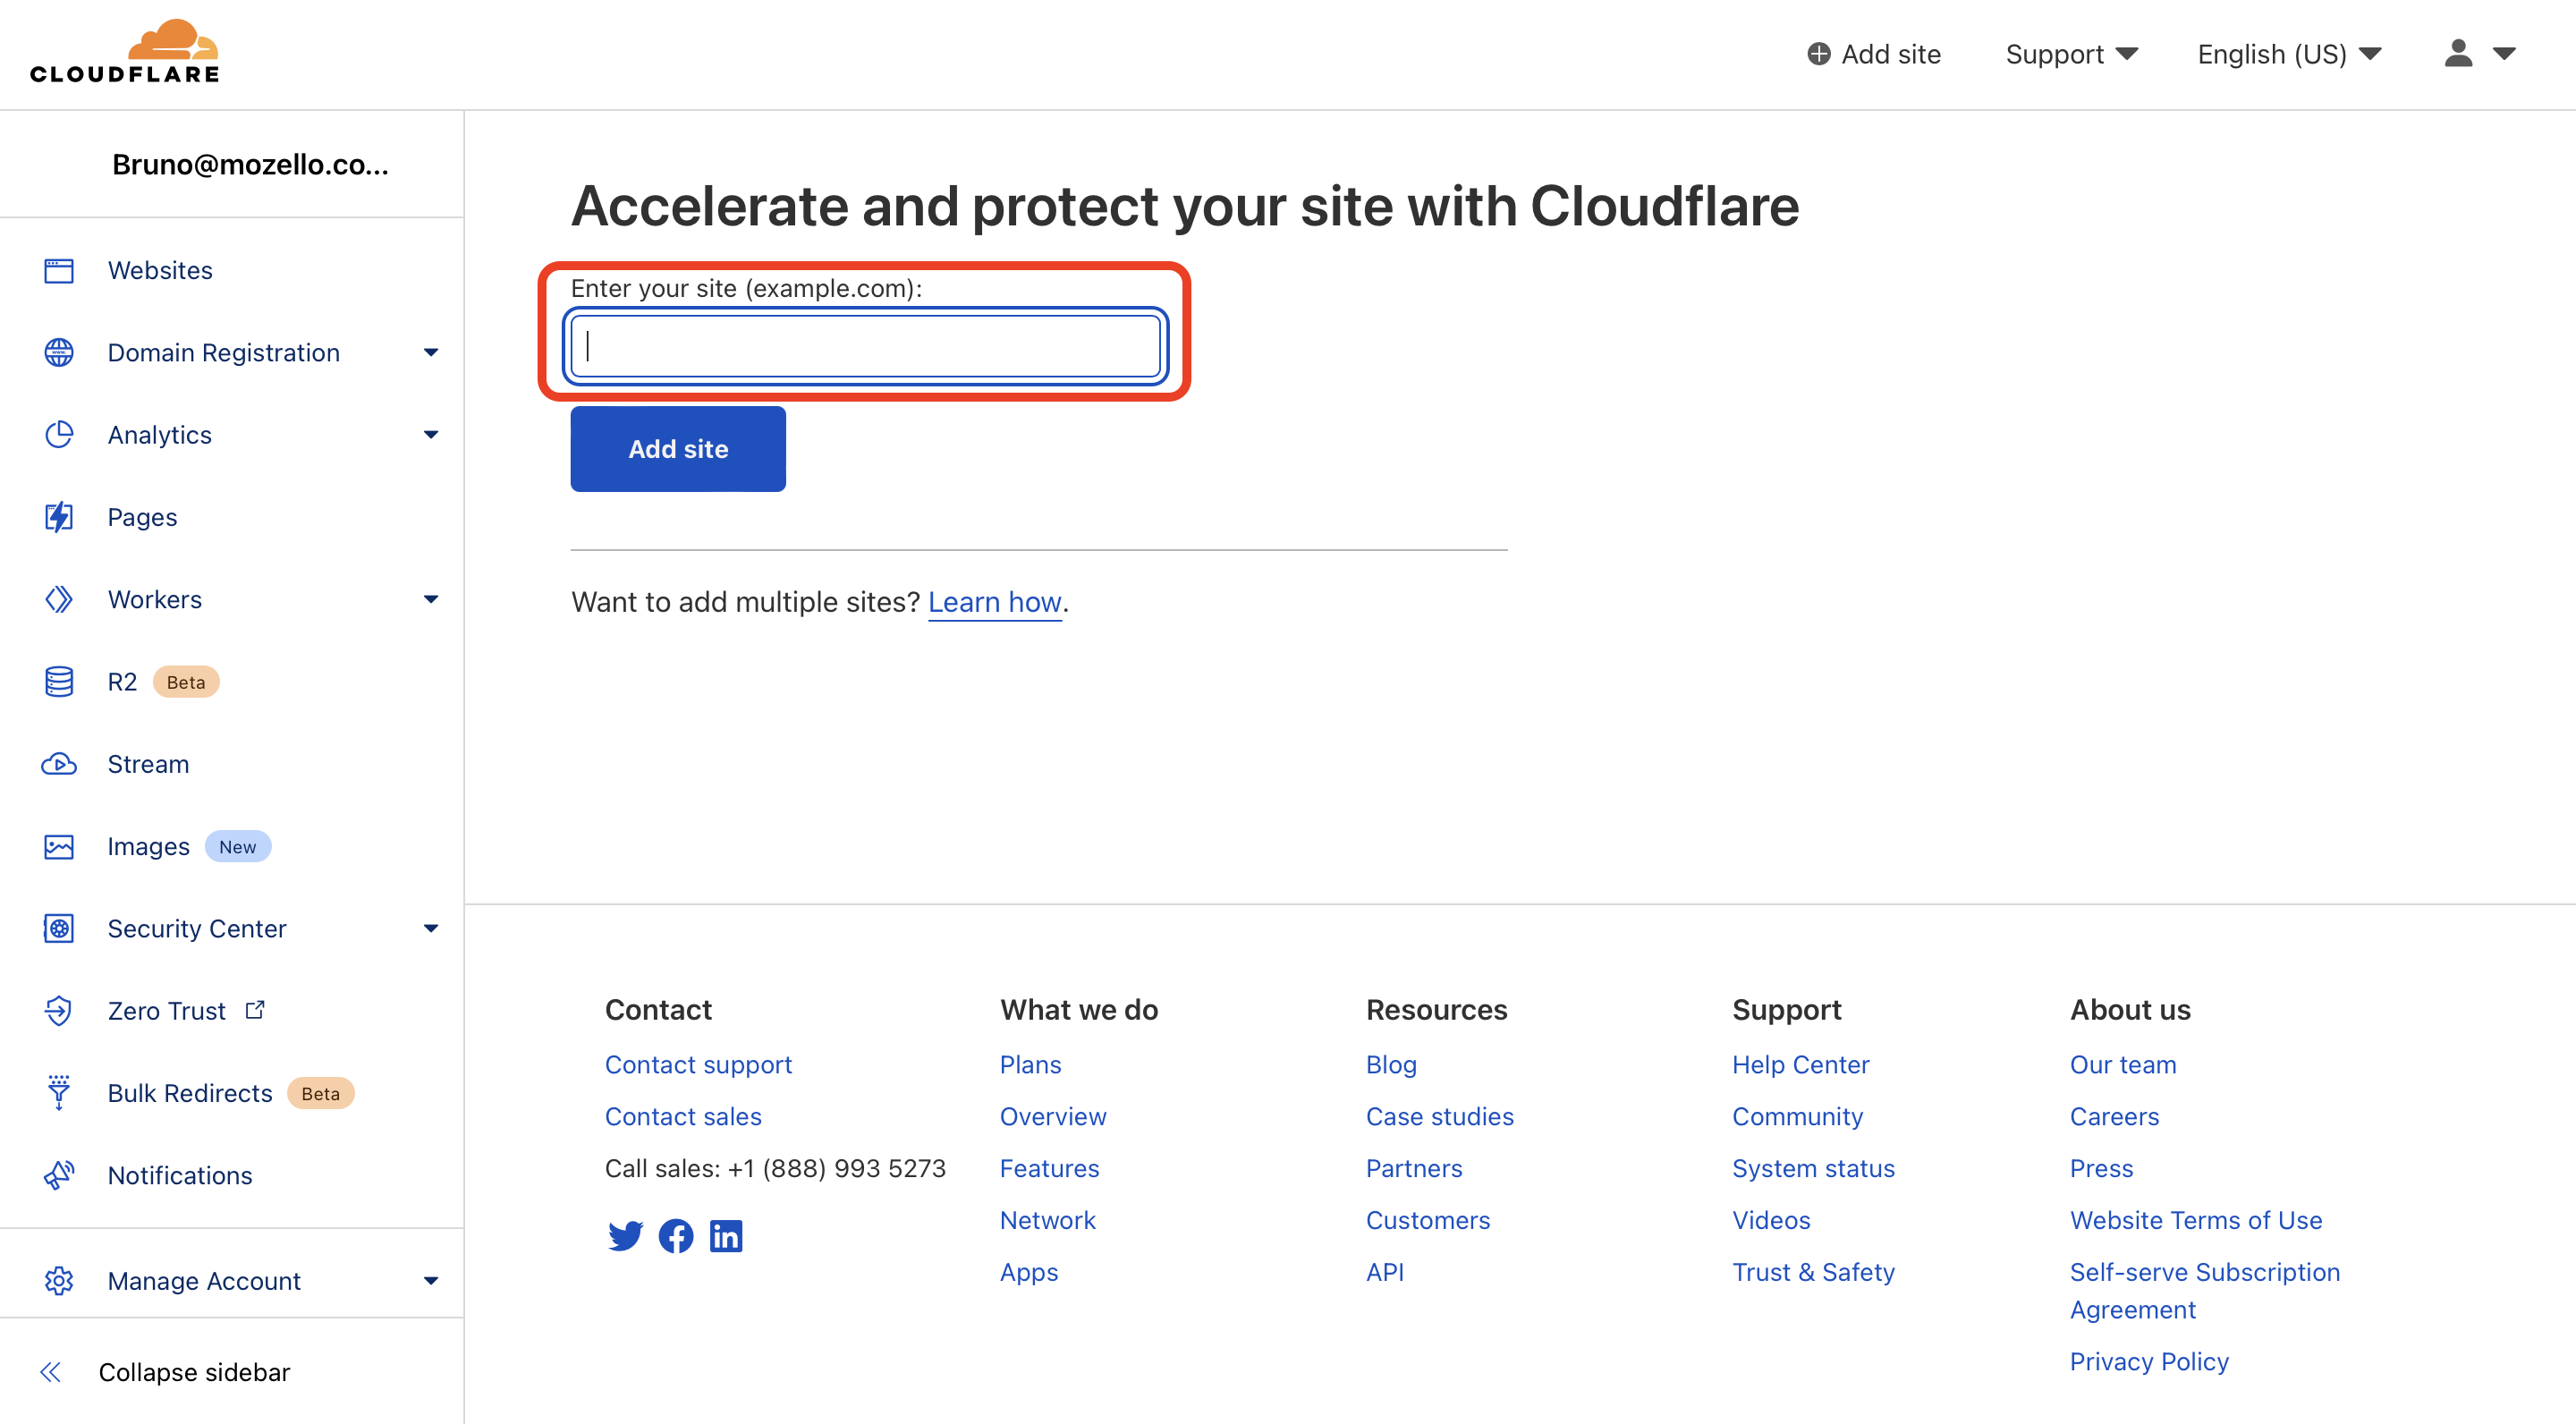Open the Support dropdown menu
2576x1424 pixels.
pos(2071,54)
